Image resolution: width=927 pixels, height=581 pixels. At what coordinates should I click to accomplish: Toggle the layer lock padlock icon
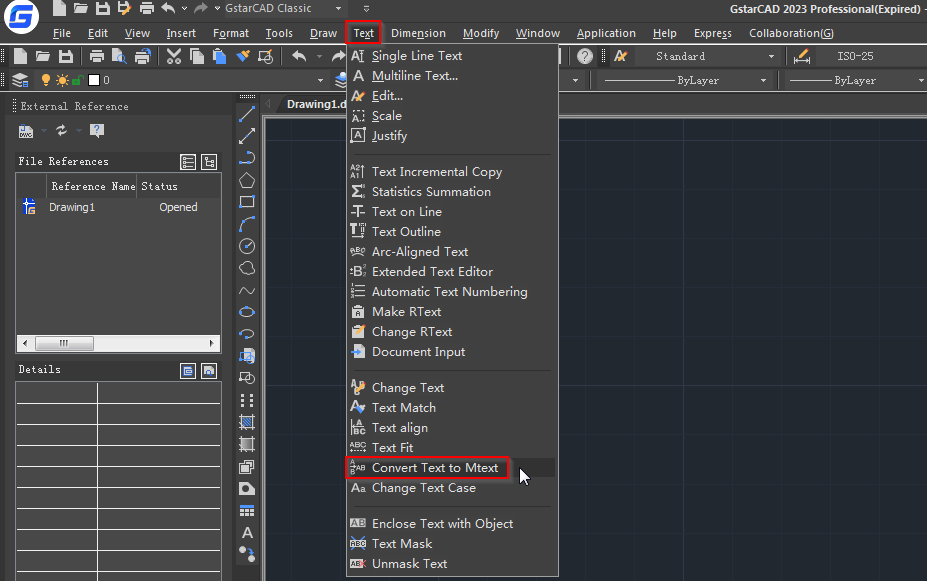(78, 80)
